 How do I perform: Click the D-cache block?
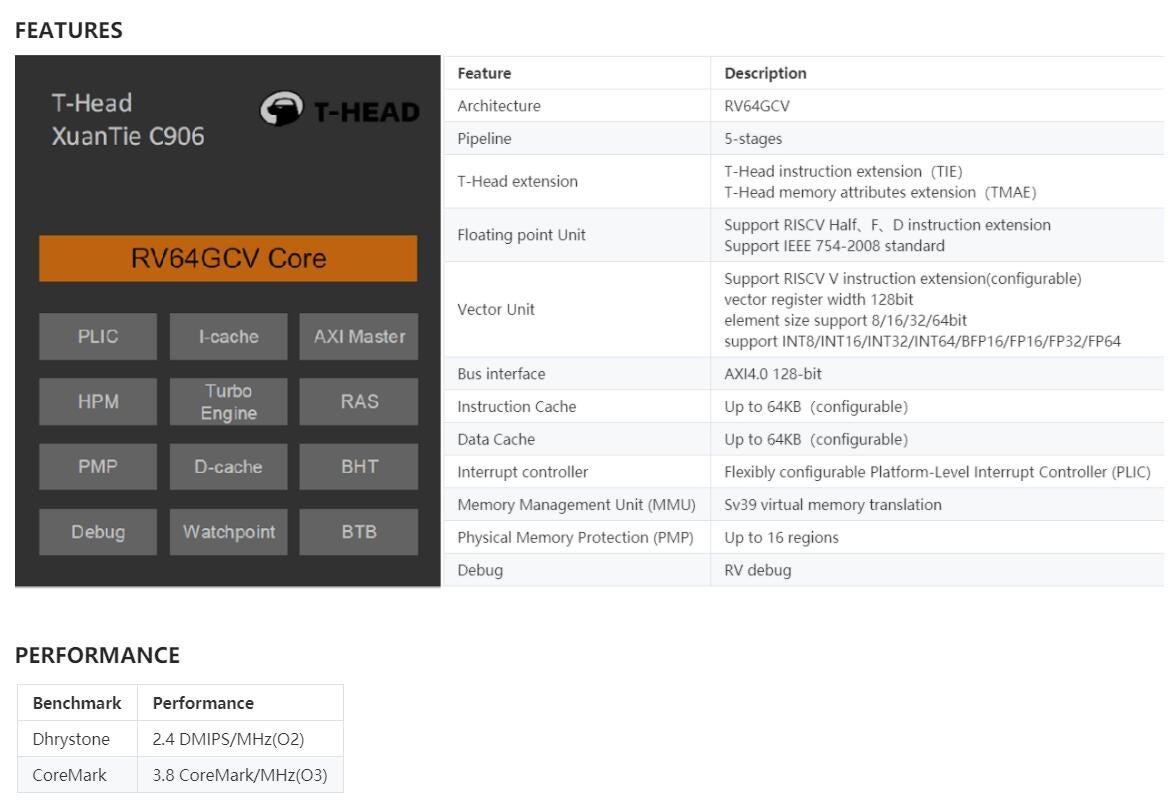tap(228, 467)
